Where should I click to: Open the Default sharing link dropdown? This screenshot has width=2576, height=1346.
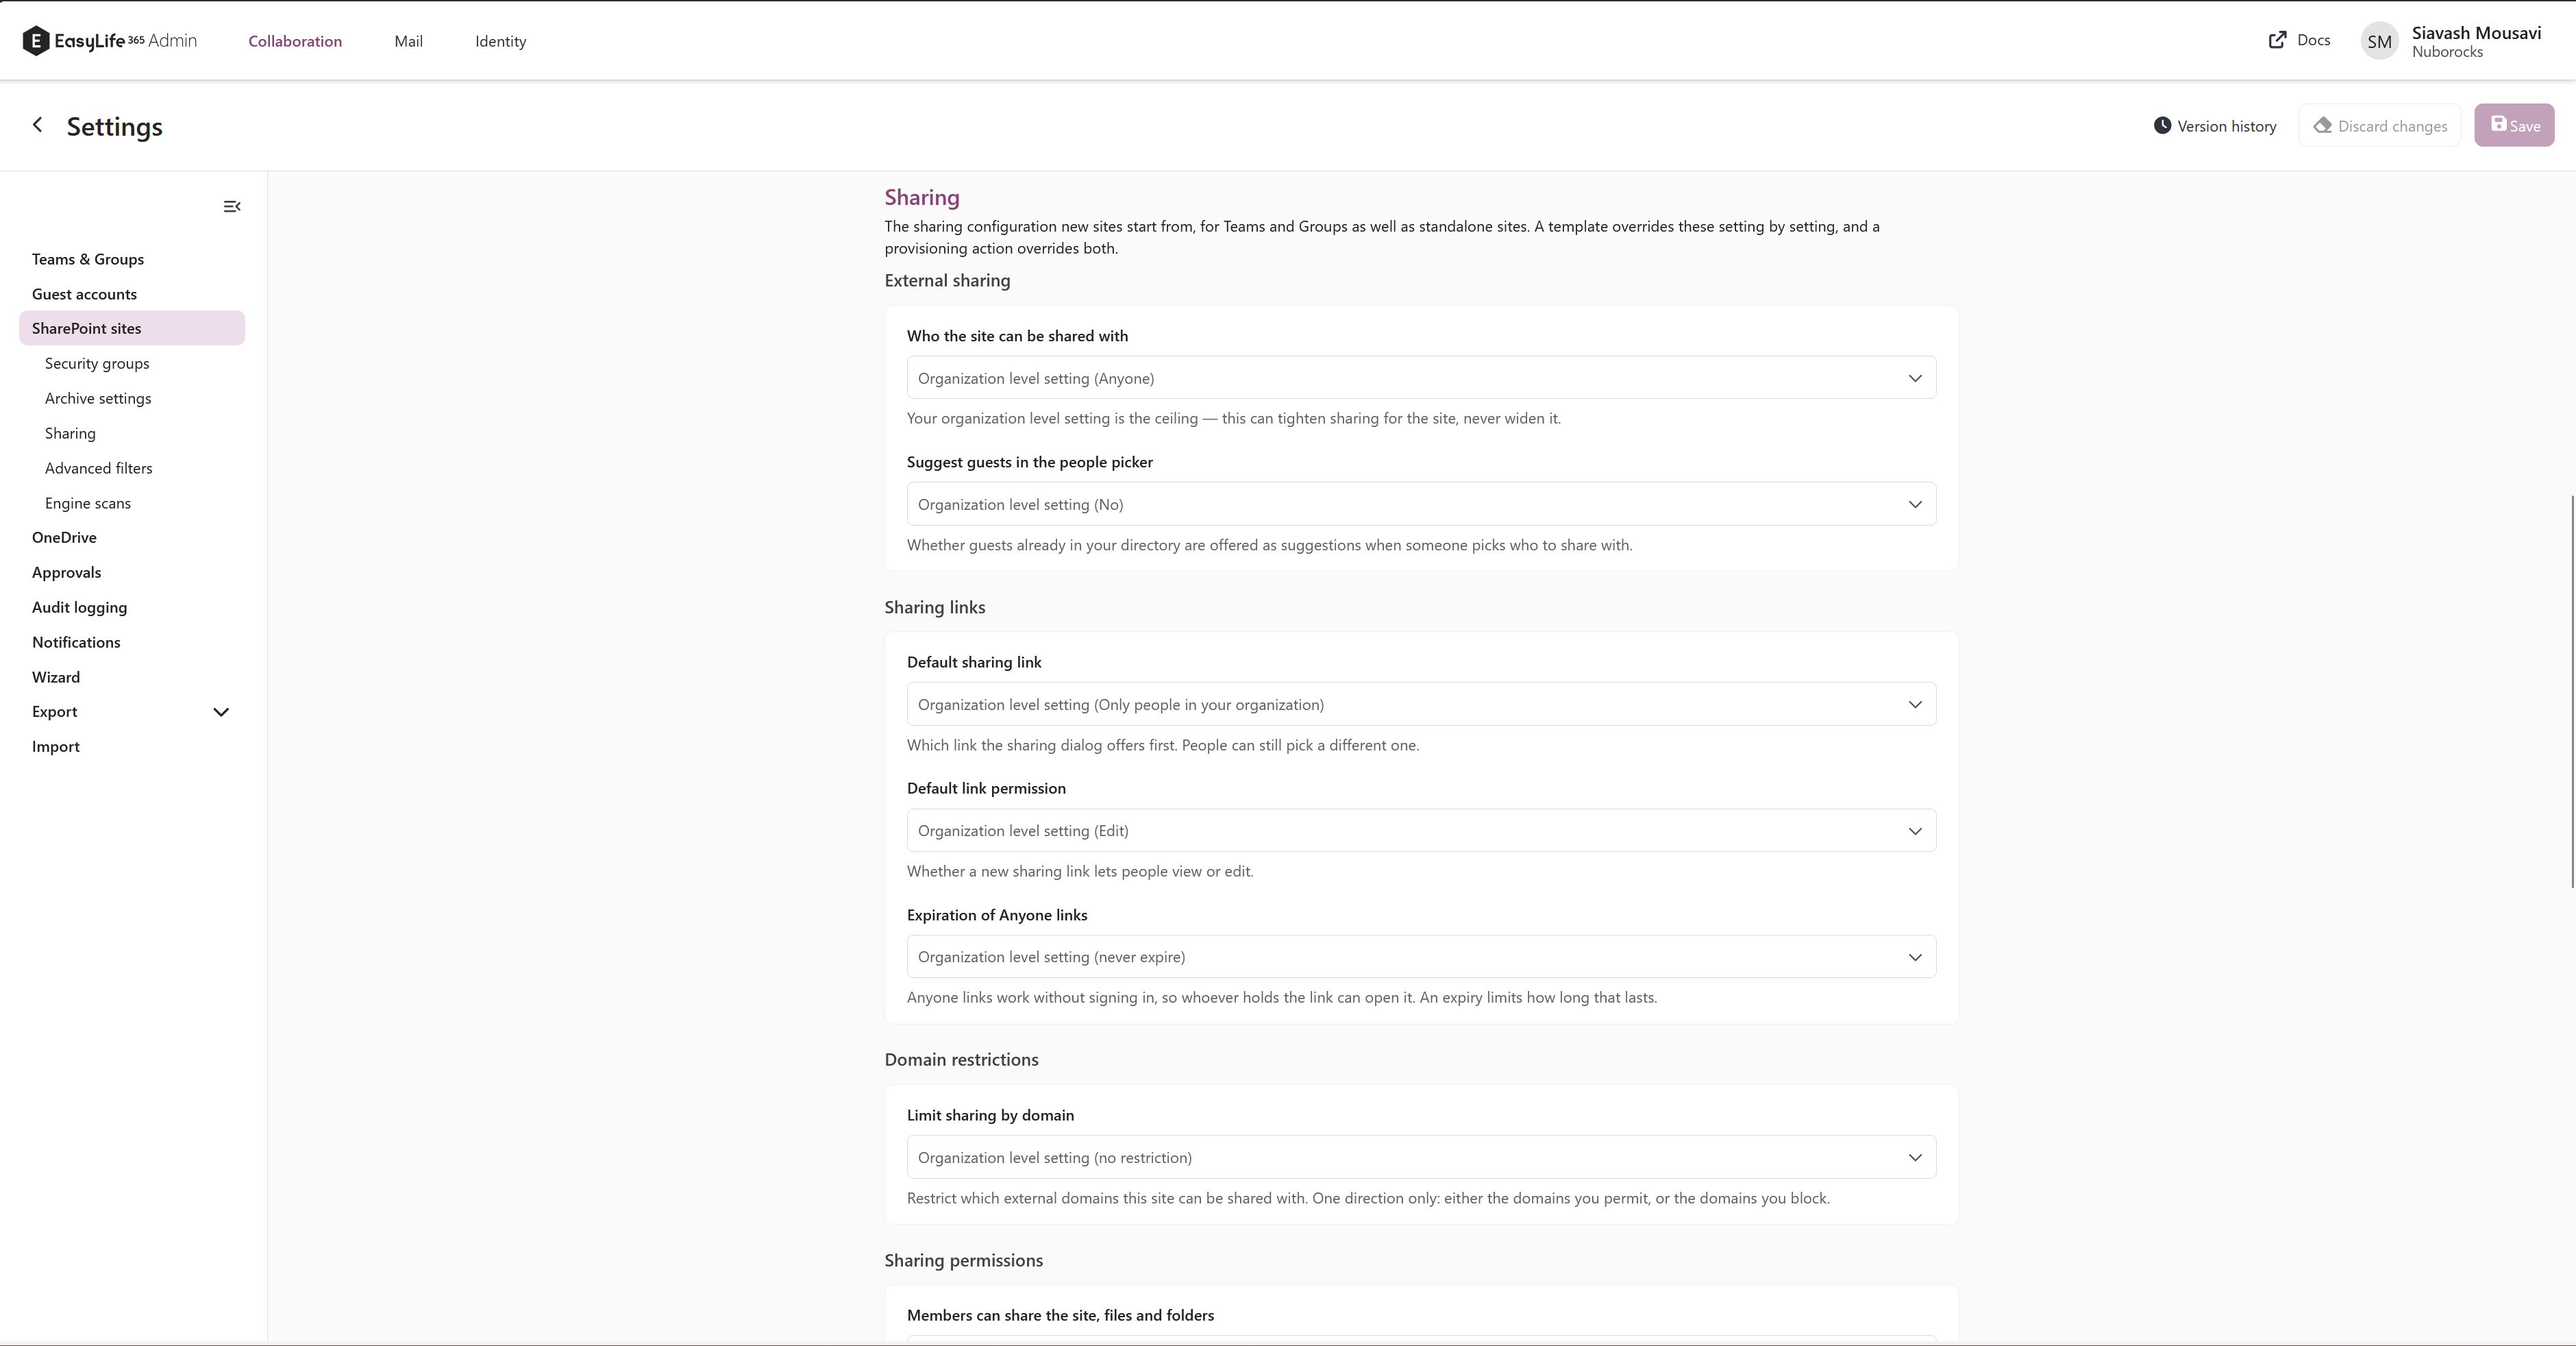pos(1421,704)
